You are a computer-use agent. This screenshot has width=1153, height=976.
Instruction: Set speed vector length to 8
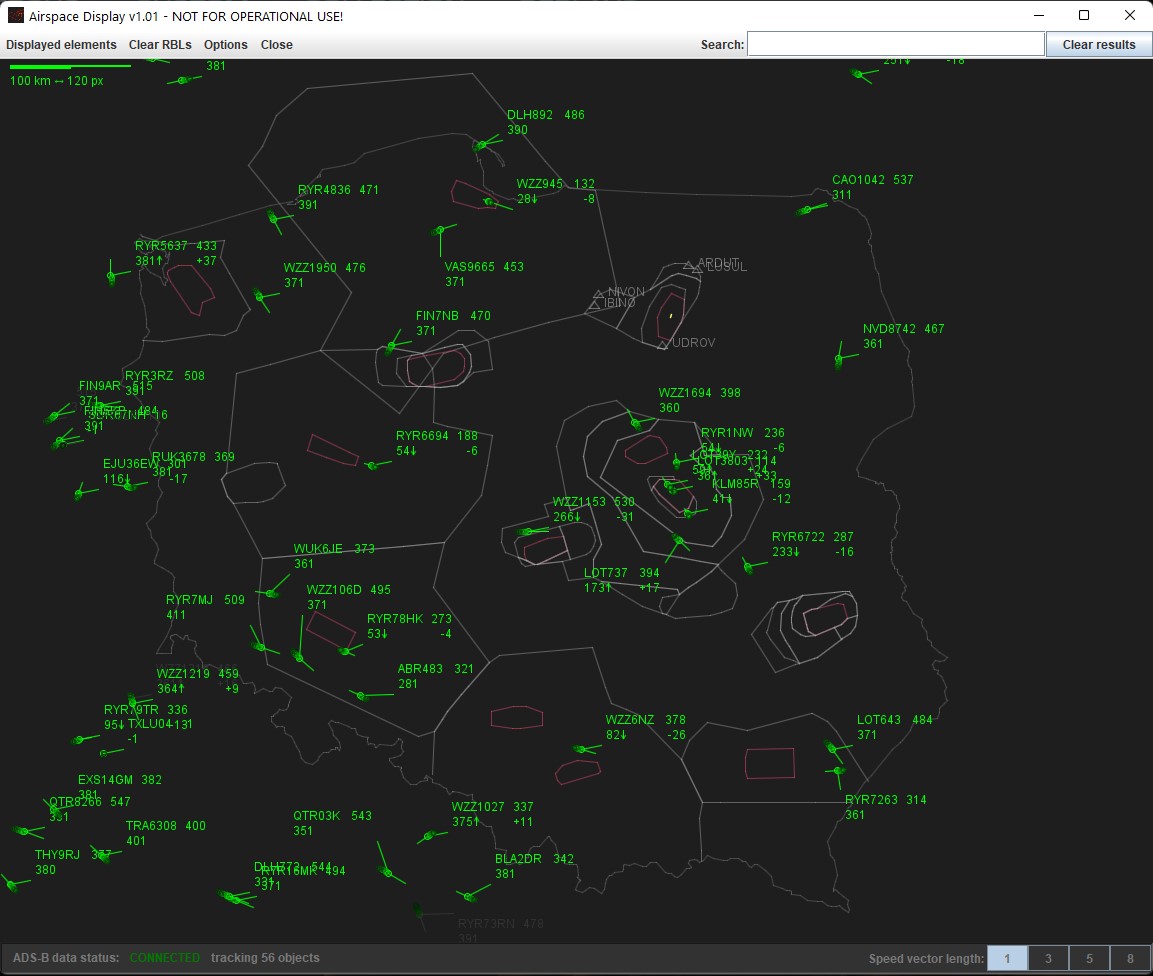1130,958
